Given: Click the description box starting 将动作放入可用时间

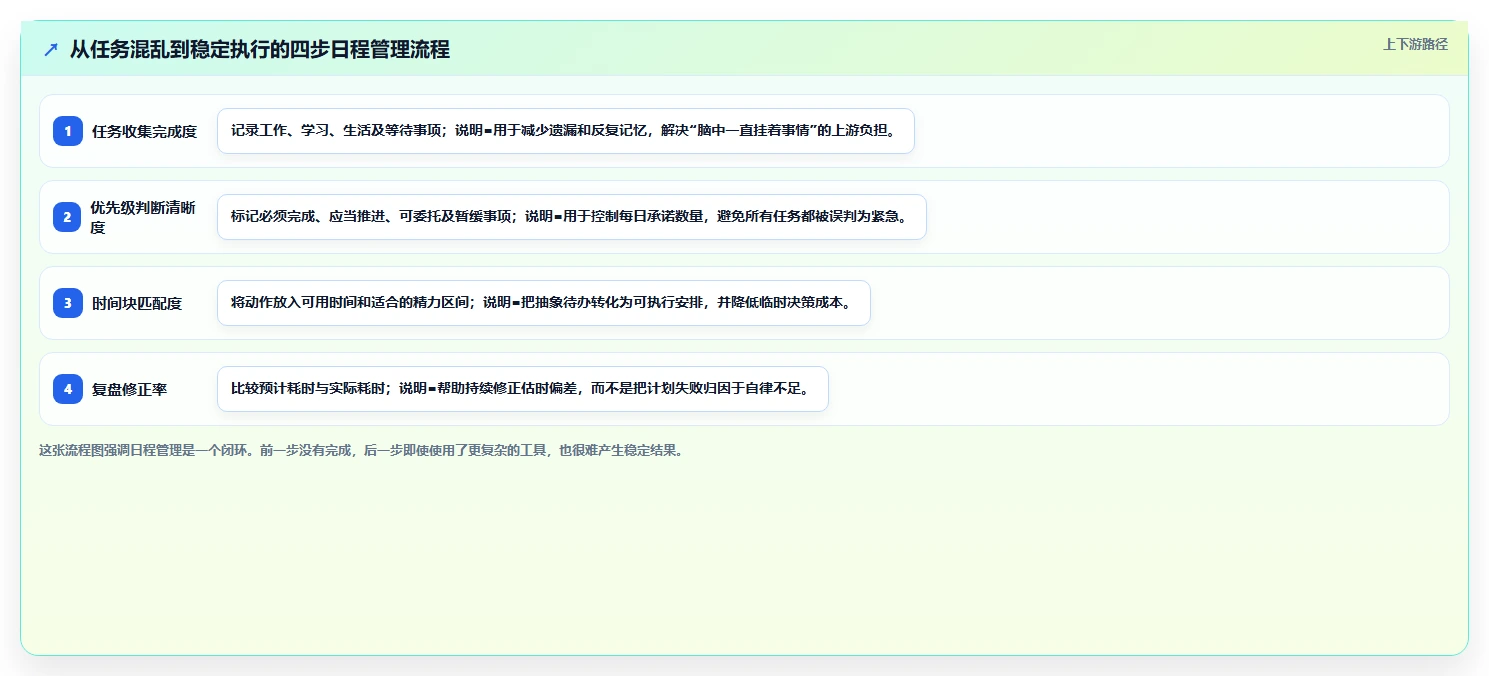Looking at the screenshot, I should tap(544, 303).
